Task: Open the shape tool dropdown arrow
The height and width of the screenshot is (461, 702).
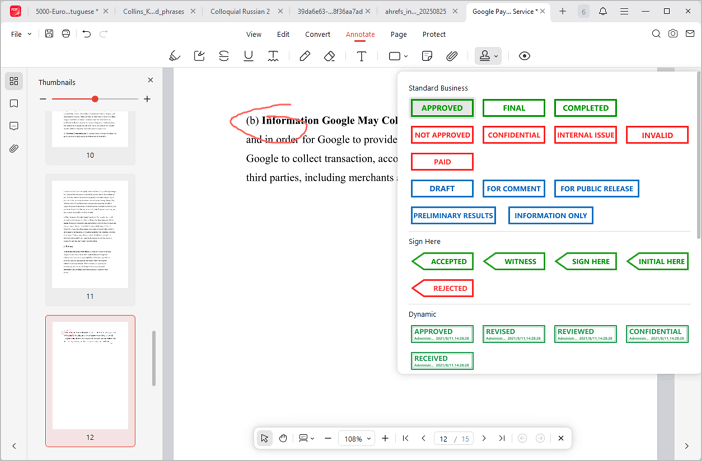Action: pyautogui.click(x=407, y=56)
